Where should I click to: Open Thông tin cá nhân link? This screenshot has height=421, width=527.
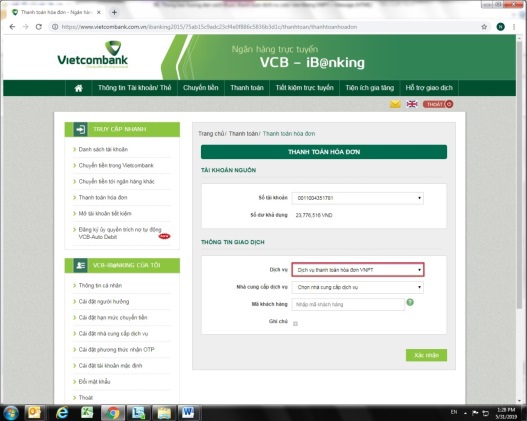100,286
